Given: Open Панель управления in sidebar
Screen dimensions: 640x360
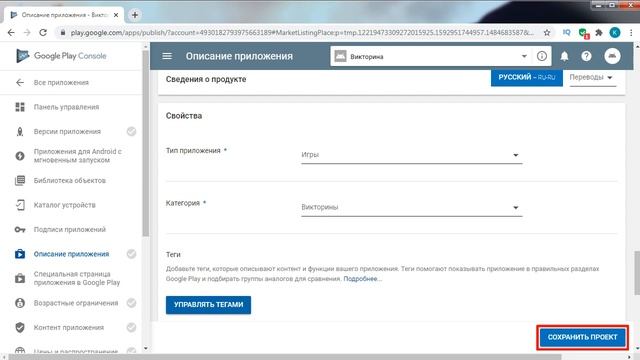Looking at the screenshot, I should pos(66,107).
